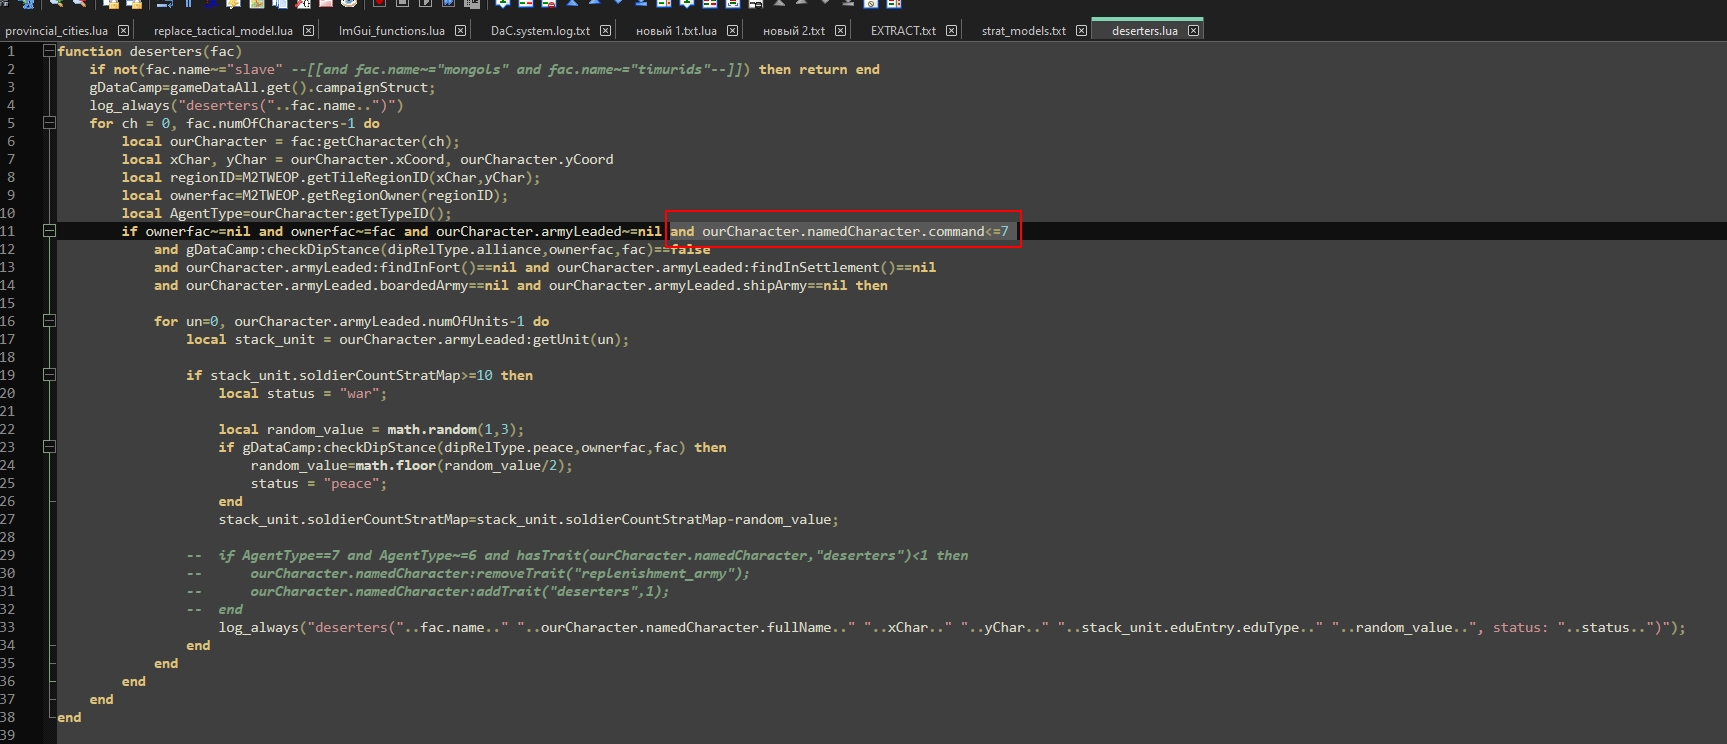Click the commented removeTrait("replenishment_army") line

tap(468, 573)
